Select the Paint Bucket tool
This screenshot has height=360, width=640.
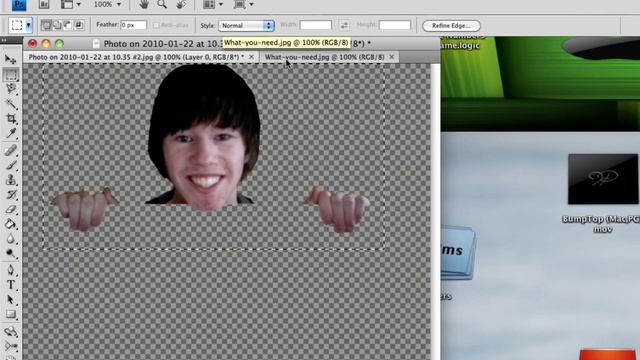click(x=11, y=224)
